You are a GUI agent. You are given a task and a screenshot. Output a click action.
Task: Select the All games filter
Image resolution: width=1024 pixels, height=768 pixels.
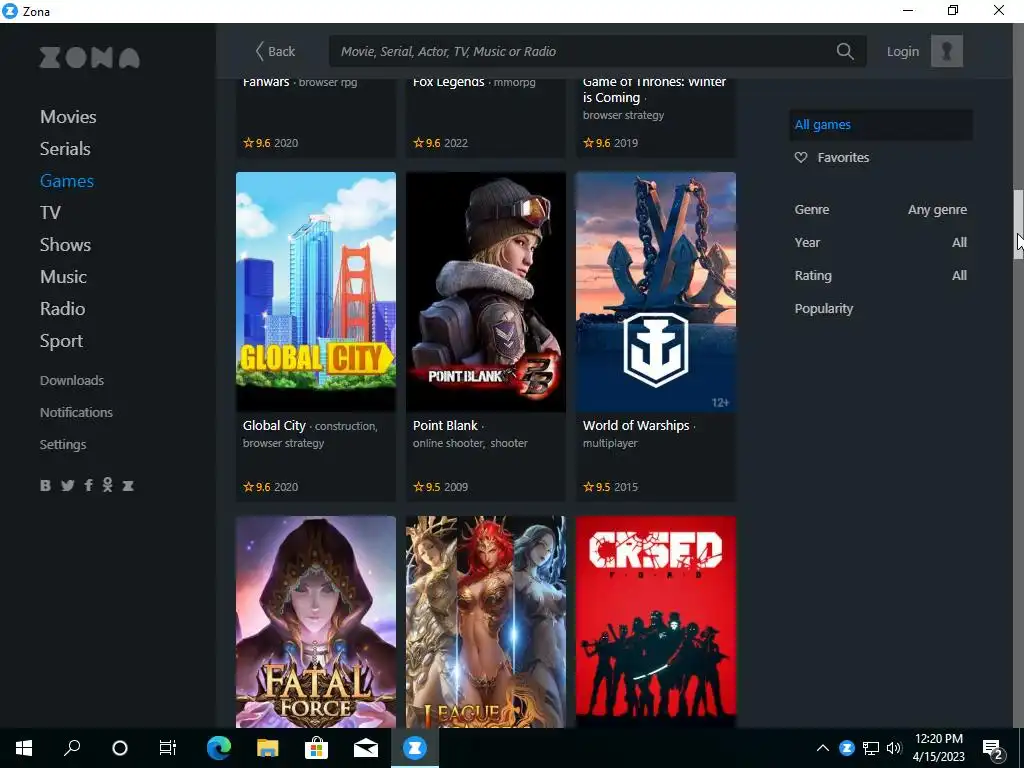[x=880, y=125]
